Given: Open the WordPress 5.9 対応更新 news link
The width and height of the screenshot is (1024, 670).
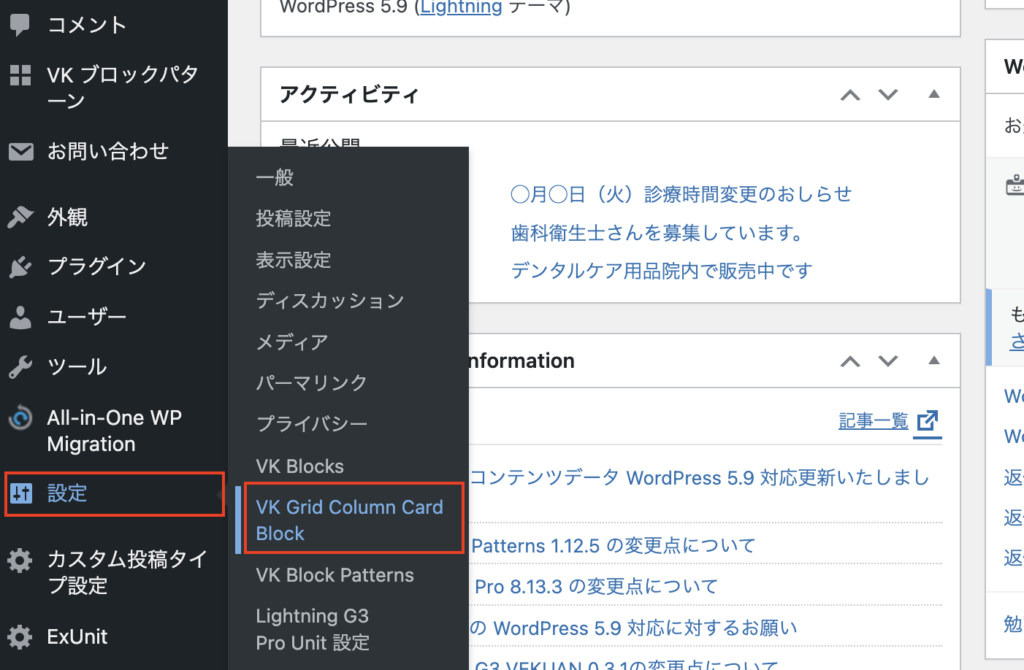Looking at the screenshot, I should [x=699, y=478].
